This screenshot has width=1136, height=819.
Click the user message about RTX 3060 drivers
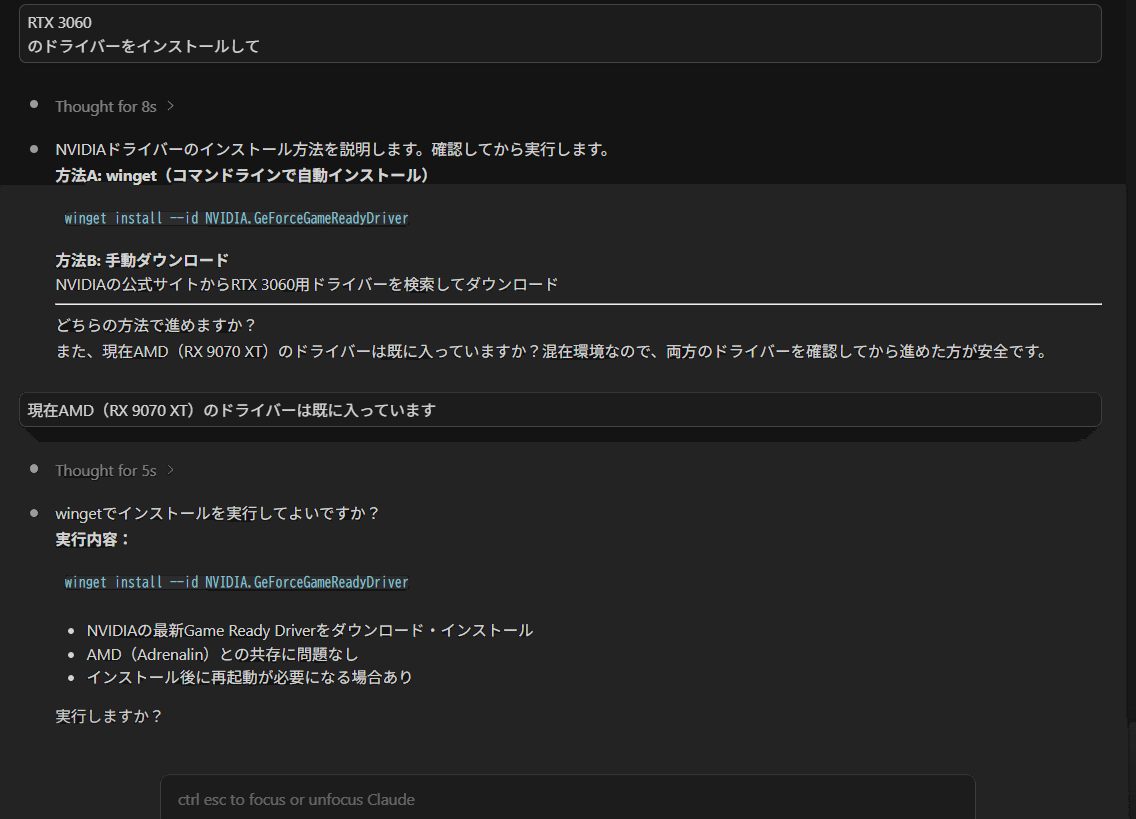(560, 33)
